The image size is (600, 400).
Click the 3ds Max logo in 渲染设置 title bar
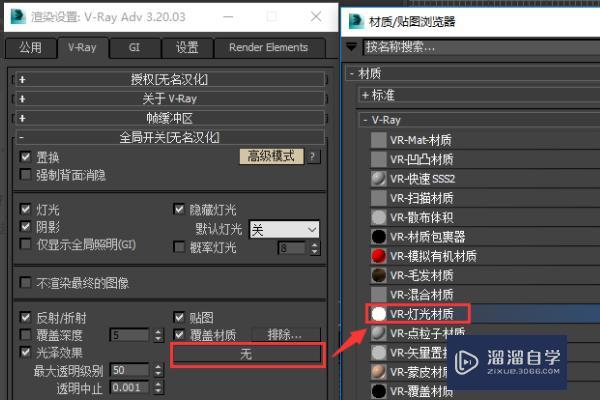click(18, 16)
